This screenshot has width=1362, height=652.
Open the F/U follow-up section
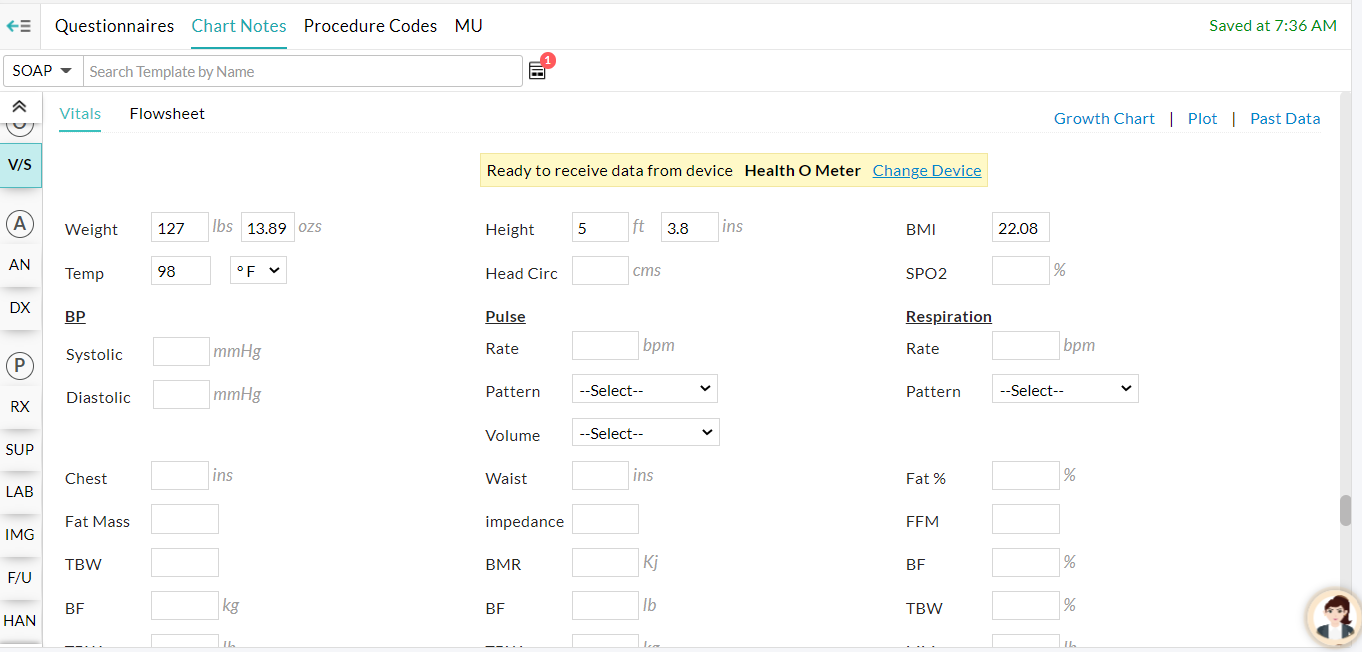click(x=19, y=577)
